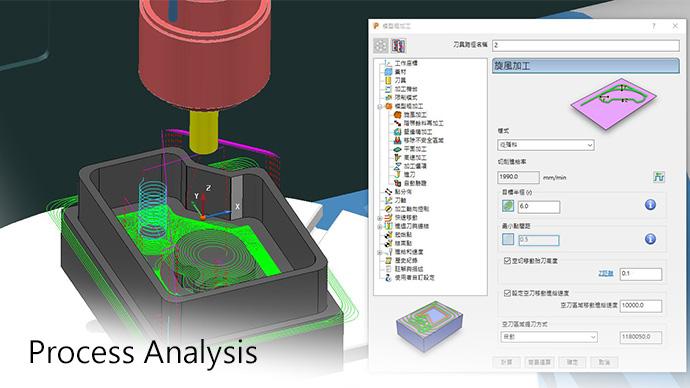Expand the feeds and speeds tree node

click(380, 252)
